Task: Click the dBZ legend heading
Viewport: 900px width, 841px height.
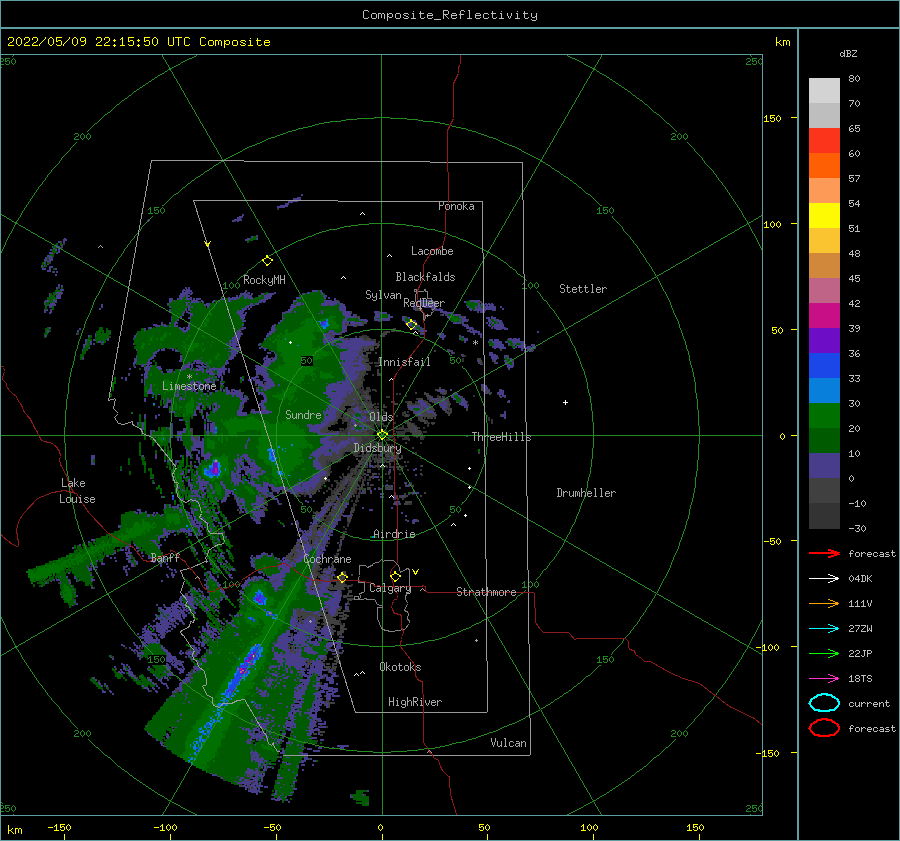Action: coord(848,53)
